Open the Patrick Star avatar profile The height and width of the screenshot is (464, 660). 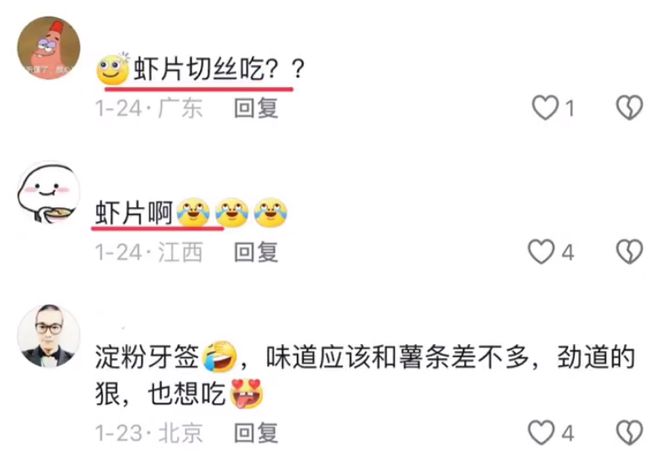pyautogui.click(x=48, y=48)
